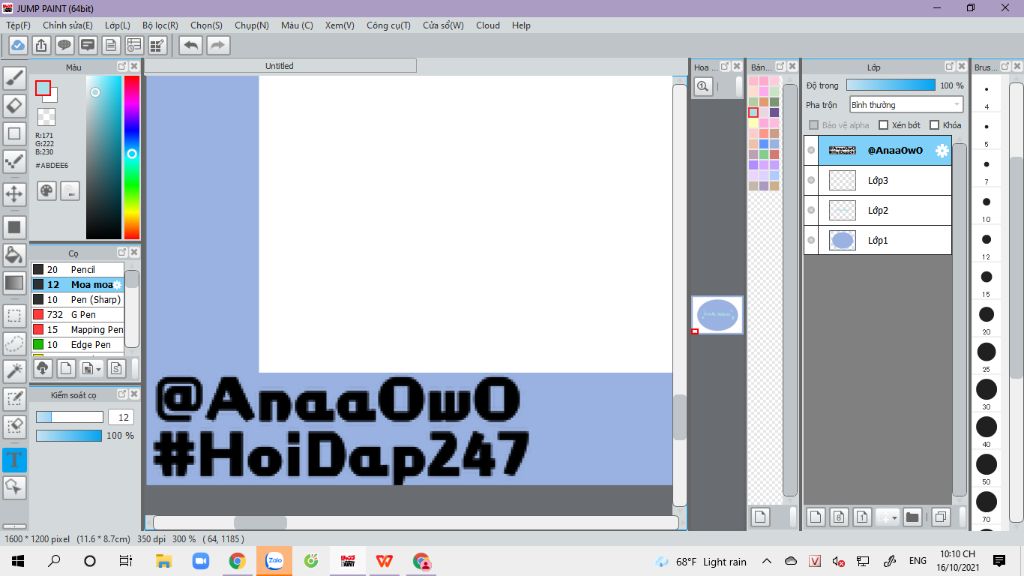Click the navigator canvas thumbnail
The width and height of the screenshot is (1024, 576).
coord(717,315)
